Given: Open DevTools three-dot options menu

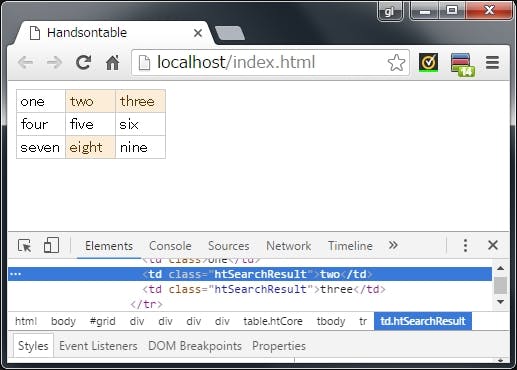Looking at the screenshot, I should (465, 245).
